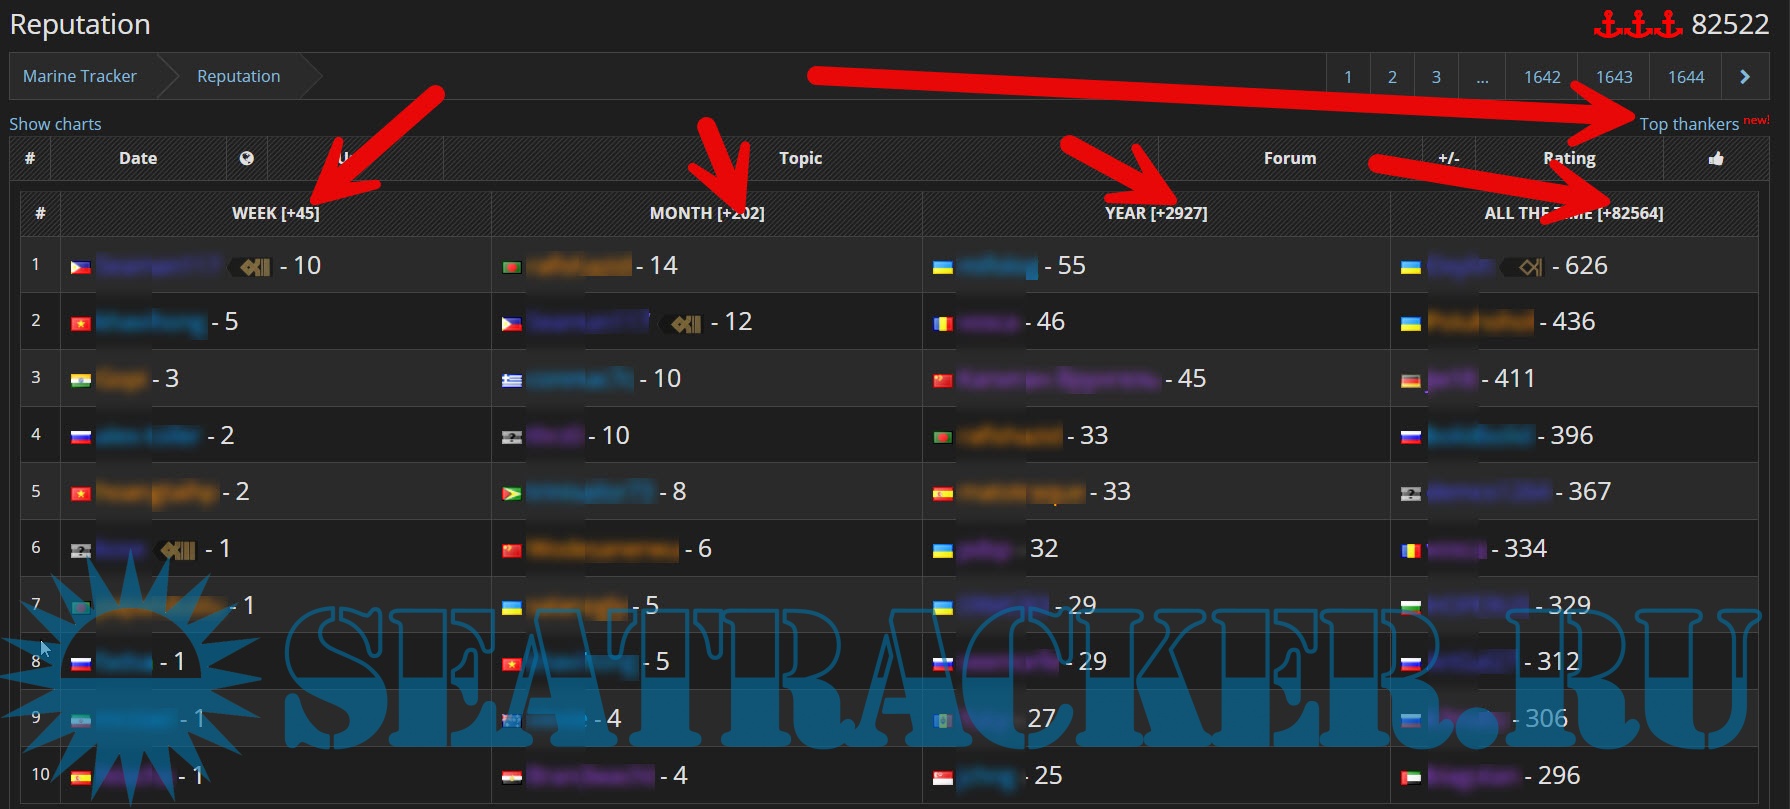Navigate to the Marine Tracker breadcrumb
Image resolution: width=1790 pixels, height=809 pixels.
80,76
